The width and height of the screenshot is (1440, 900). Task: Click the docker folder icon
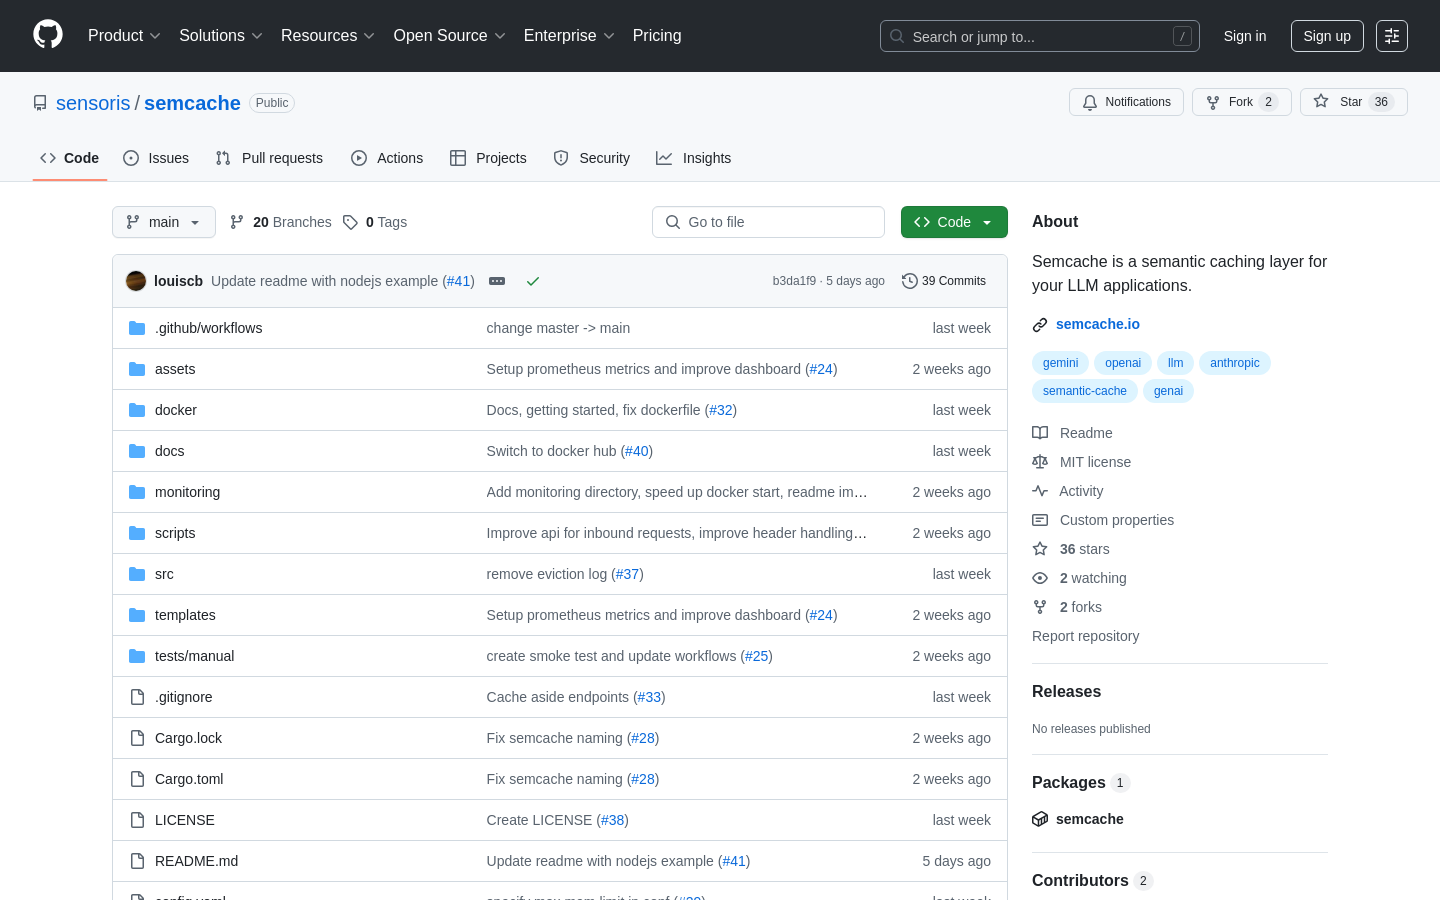(137, 410)
